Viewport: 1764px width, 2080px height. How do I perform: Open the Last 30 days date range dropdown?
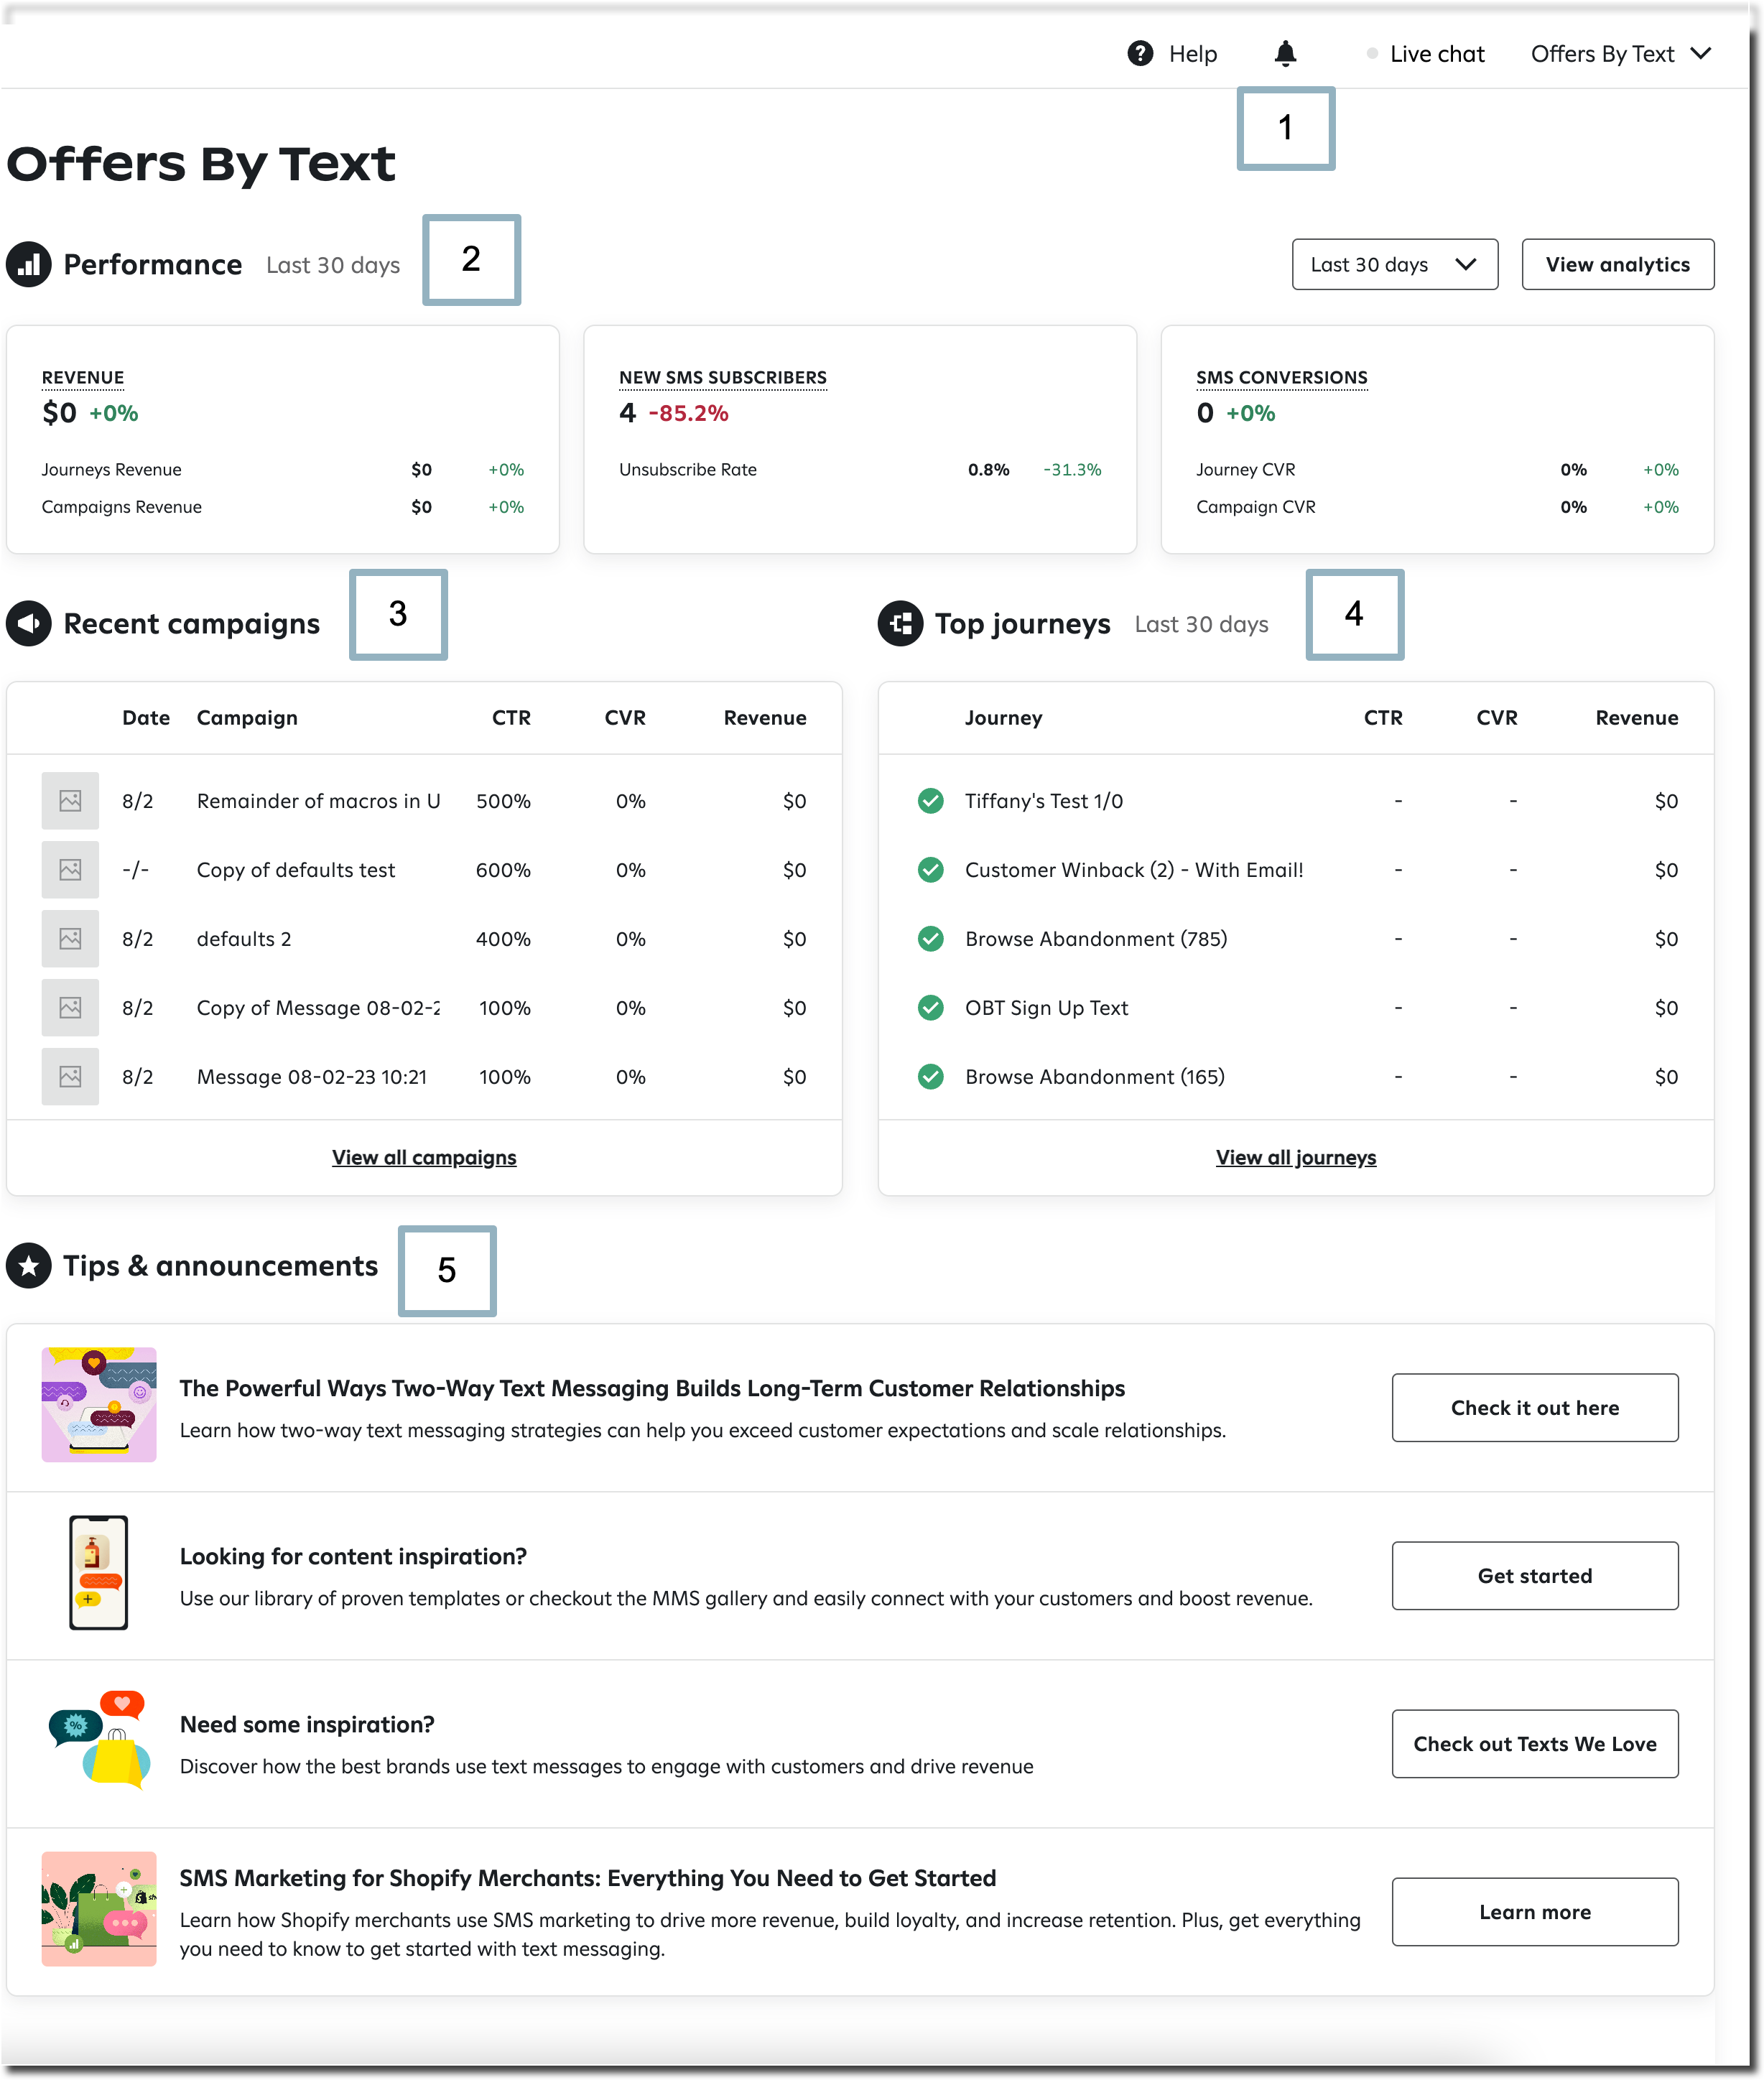click(x=1395, y=264)
